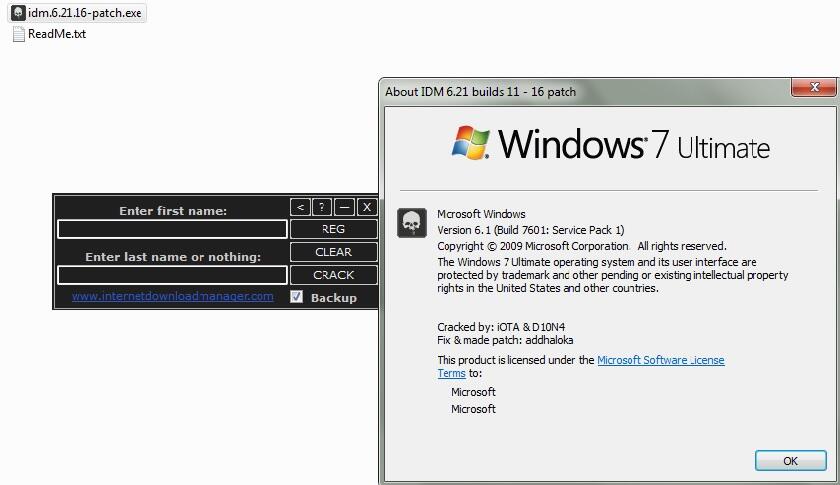Image resolution: width=840 pixels, height=485 pixels.
Task: Click the 'Fix & made patch: addhaloka' text
Action: click(505, 340)
